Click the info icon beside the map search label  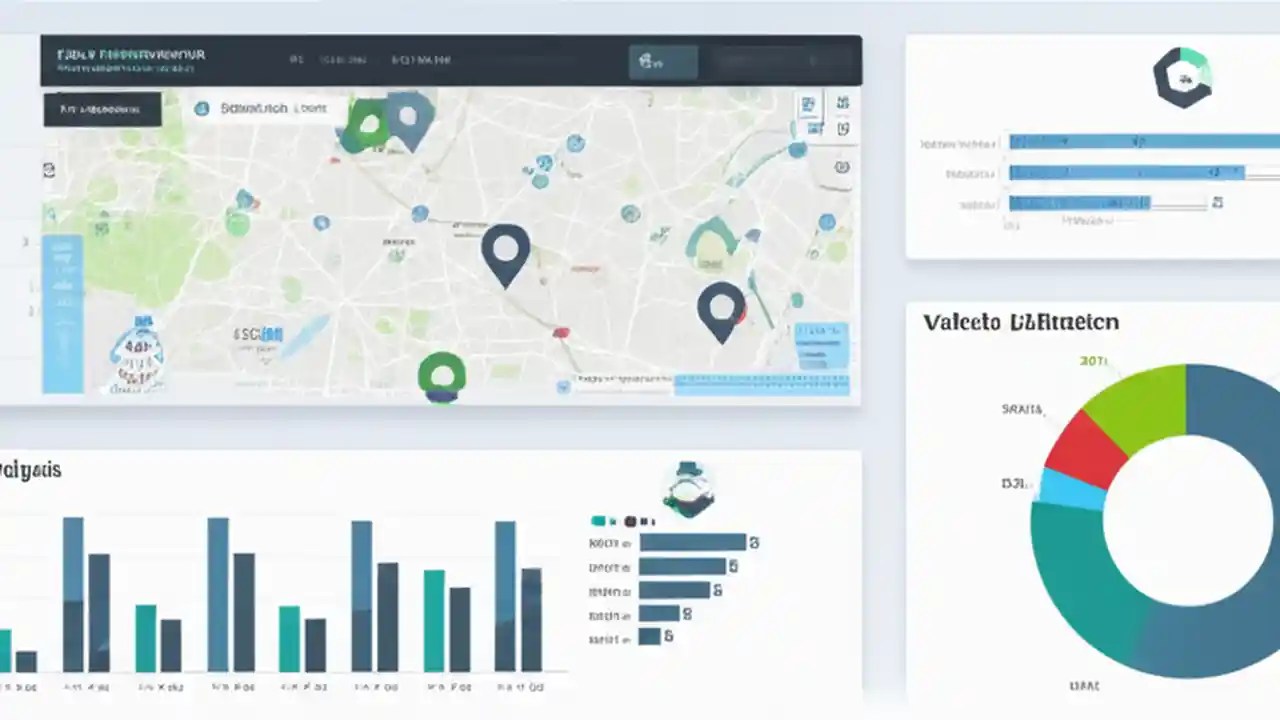point(203,107)
